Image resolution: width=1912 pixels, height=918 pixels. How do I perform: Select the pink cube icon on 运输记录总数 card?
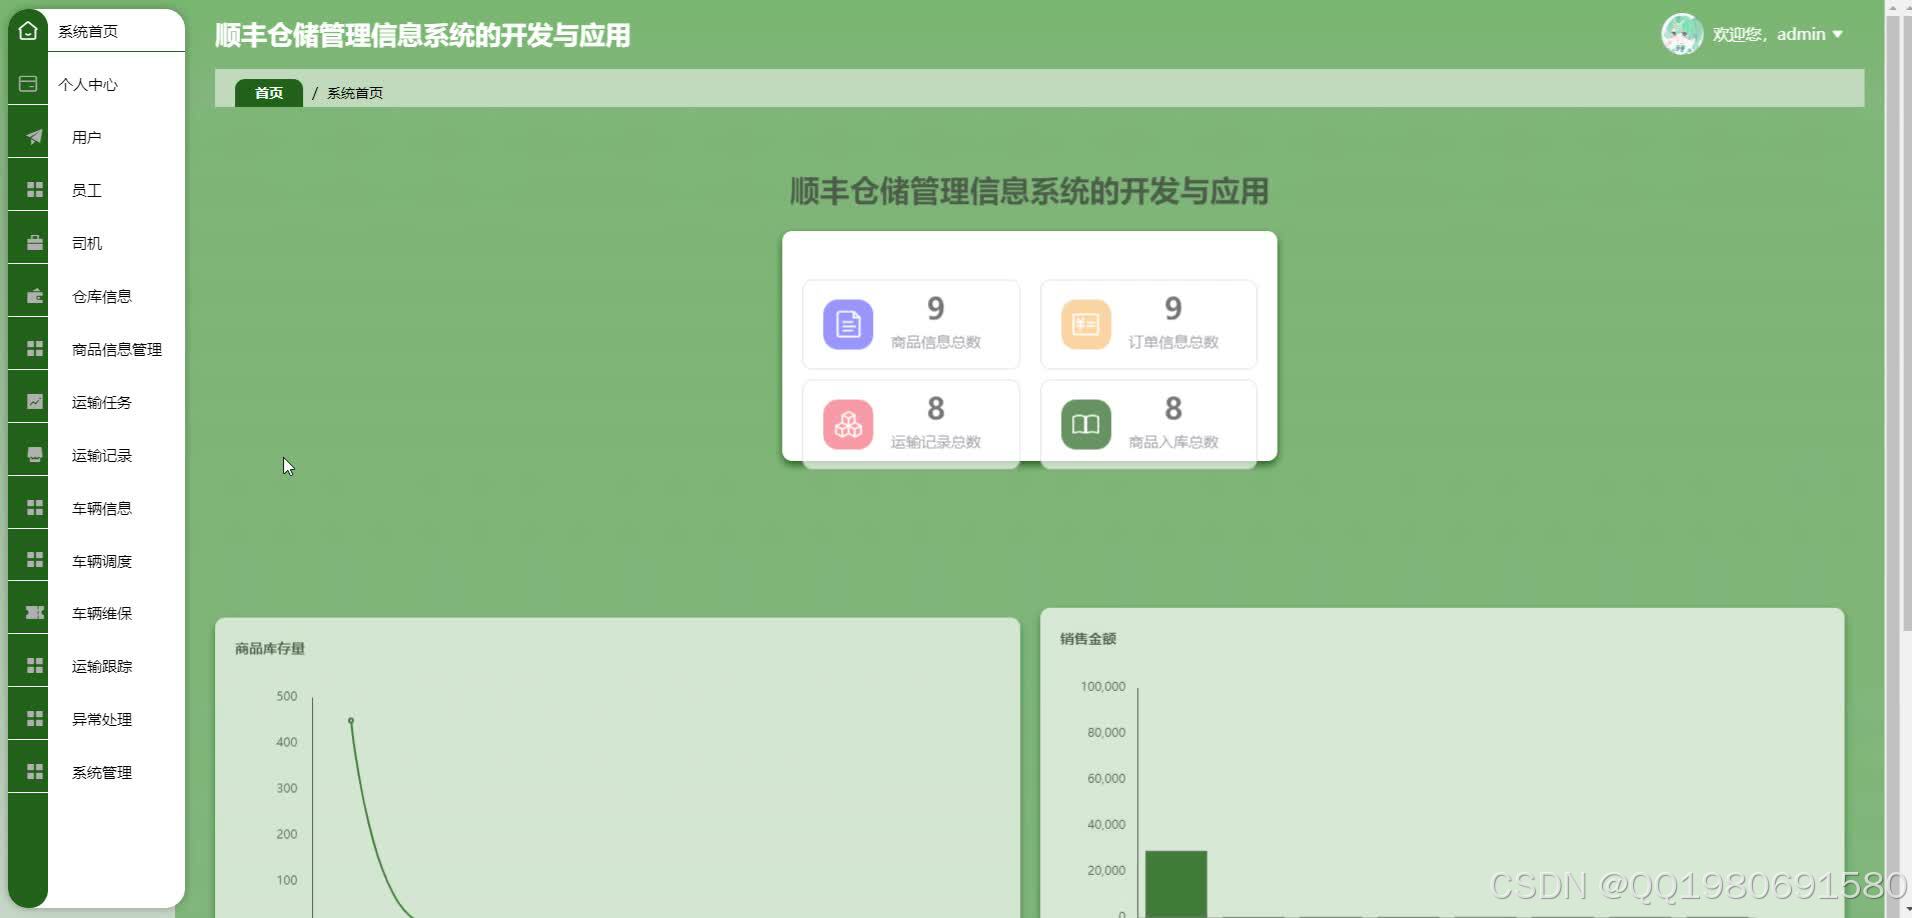(x=847, y=423)
